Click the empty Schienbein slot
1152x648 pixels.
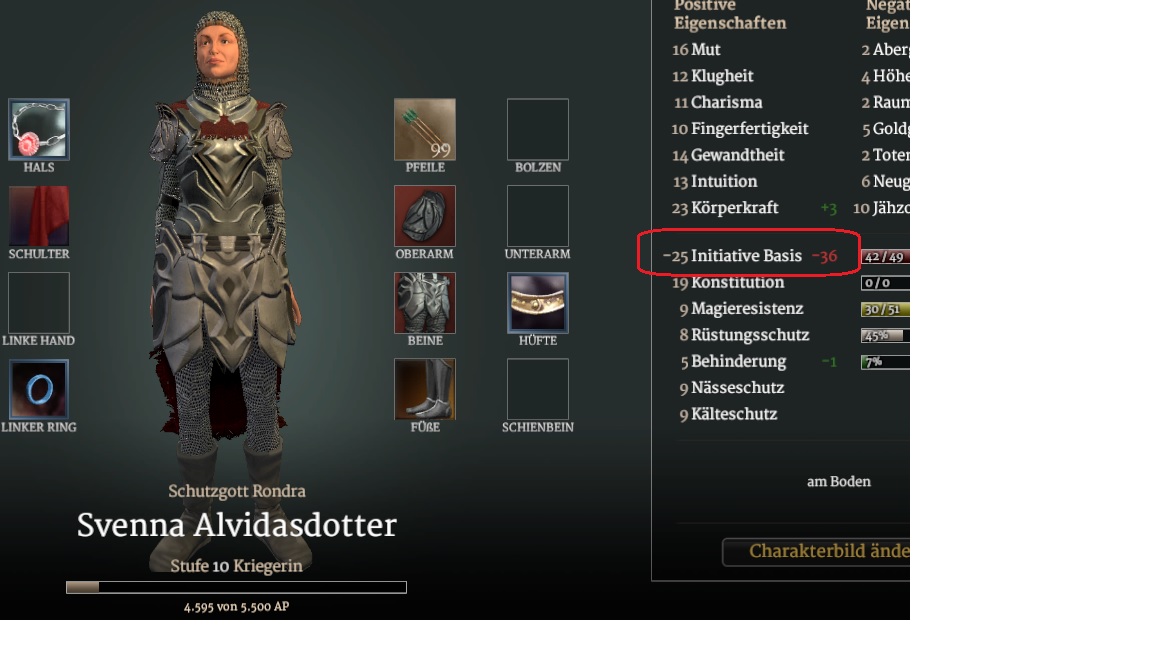pyautogui.click(x=538, y=389)
